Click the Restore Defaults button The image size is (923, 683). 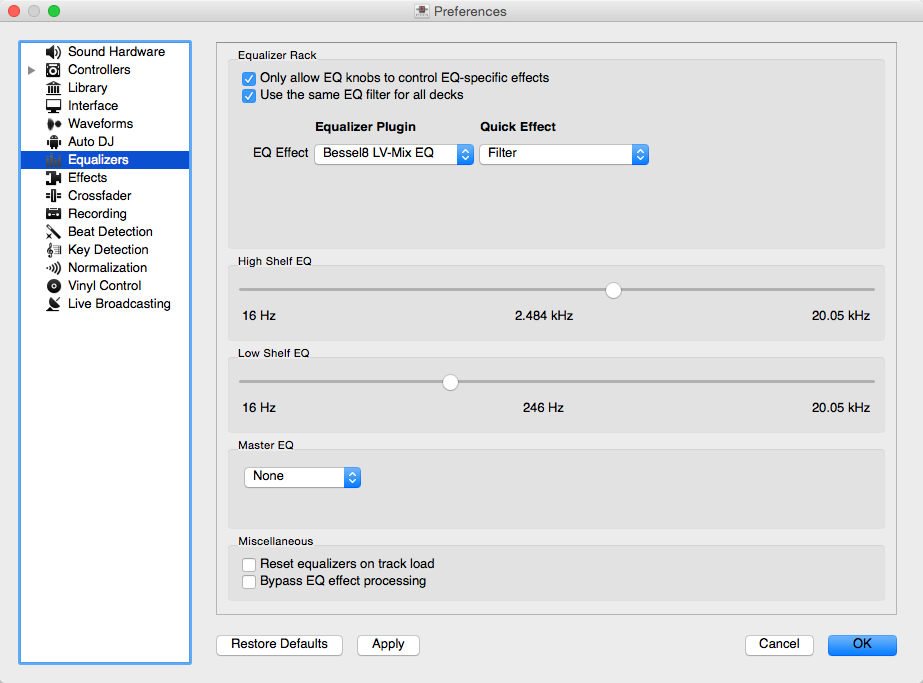point(279,645)
